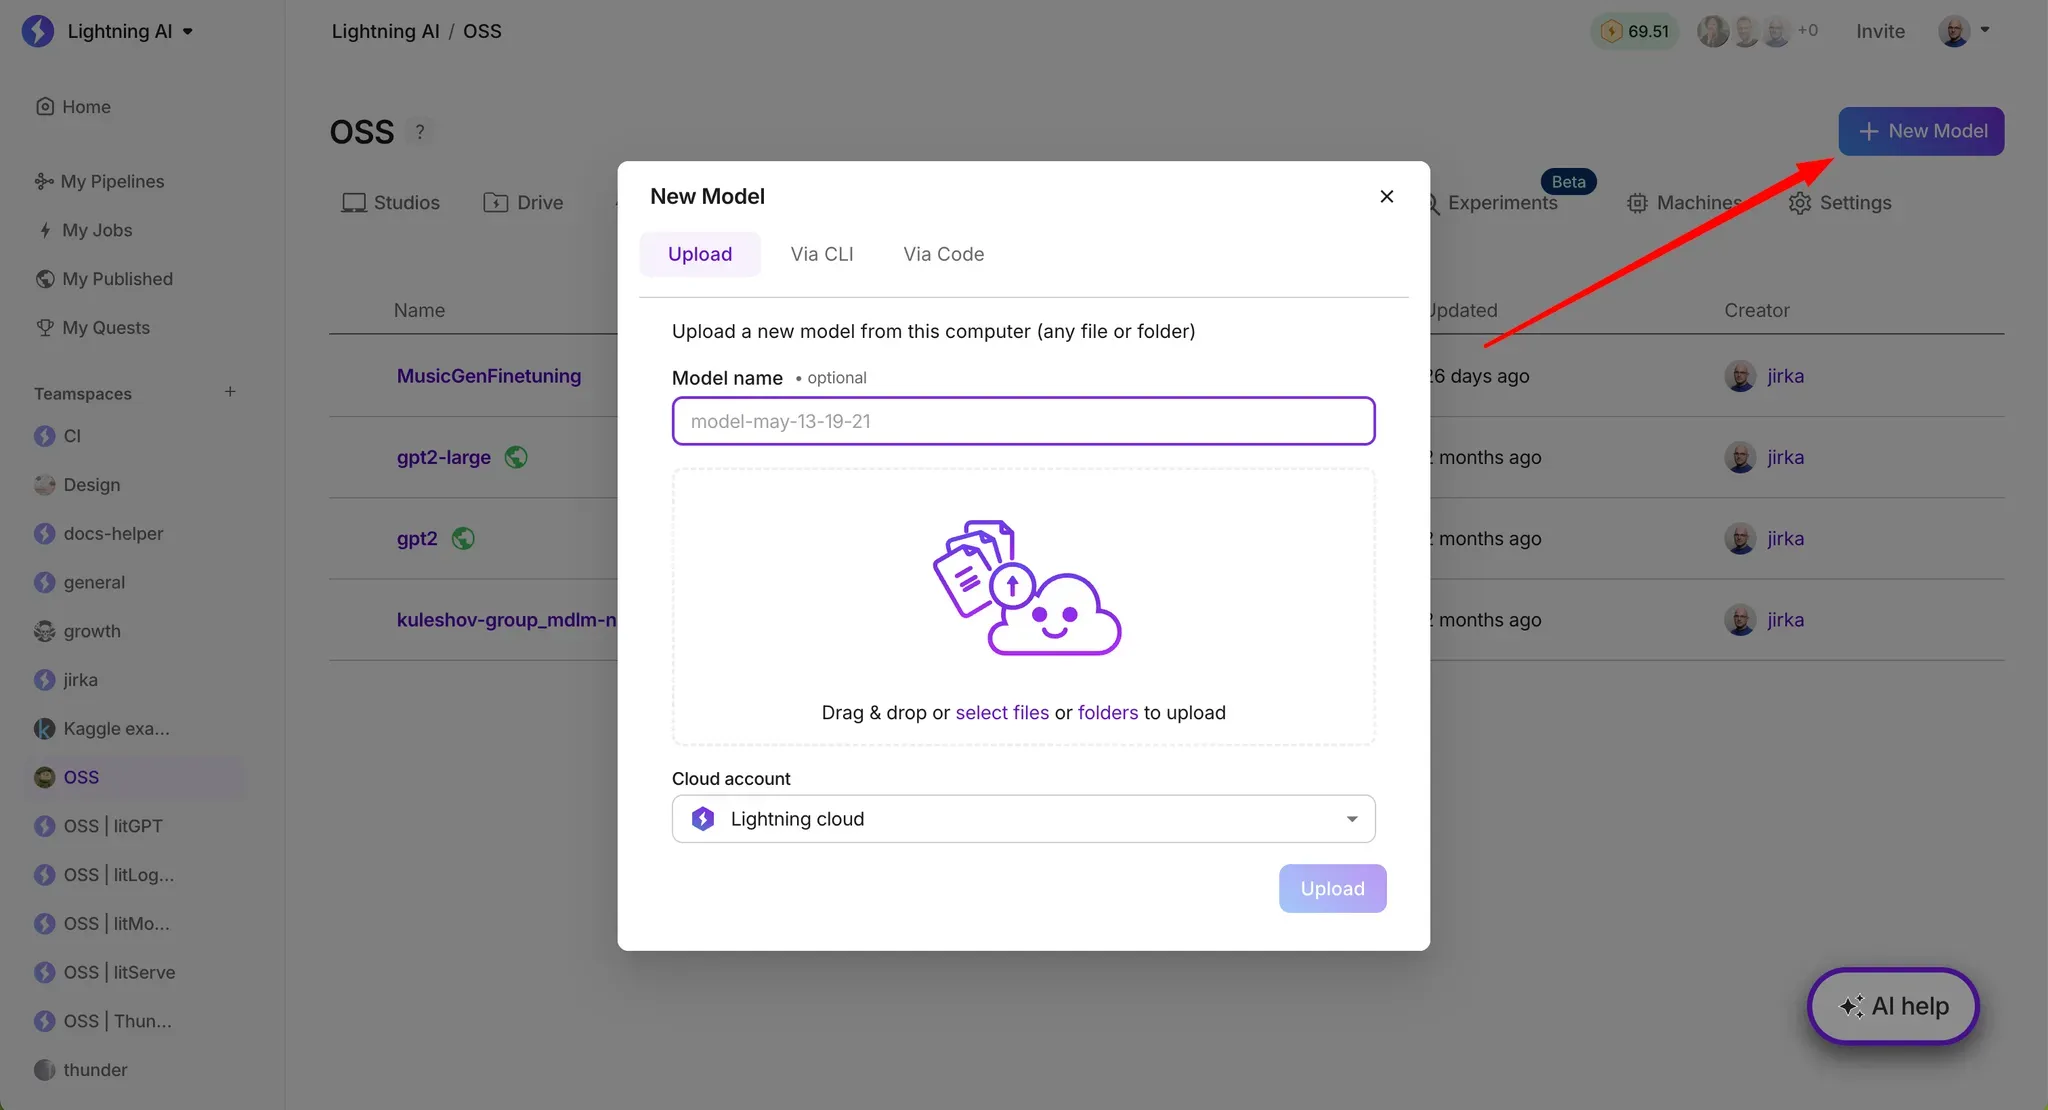2048x1110 pixels.
Task: Select the OSS | Thun... teamspace
Action: tap(102, 1021)
